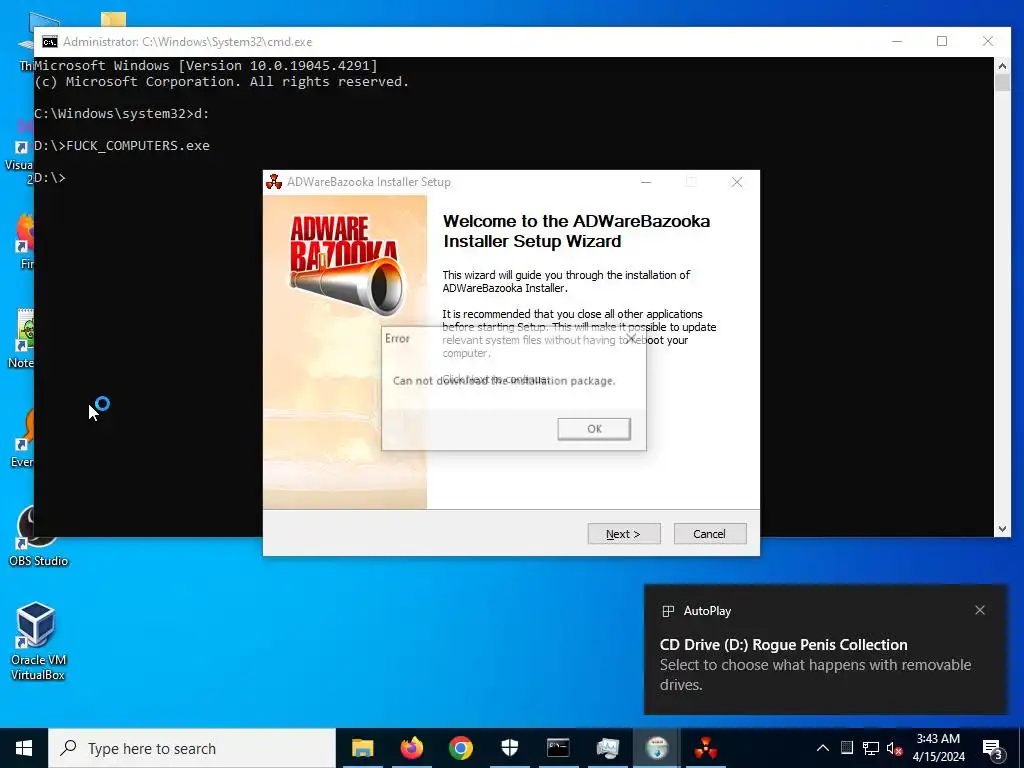Click the cmd window scrollbar up arrow
Screen dimensions: 1024x768
click(1002, 65)
